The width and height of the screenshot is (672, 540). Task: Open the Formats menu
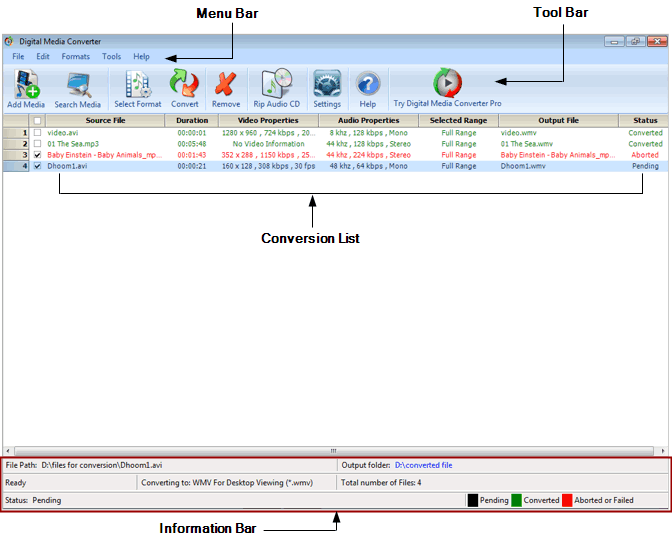click(x=75, y=57)
